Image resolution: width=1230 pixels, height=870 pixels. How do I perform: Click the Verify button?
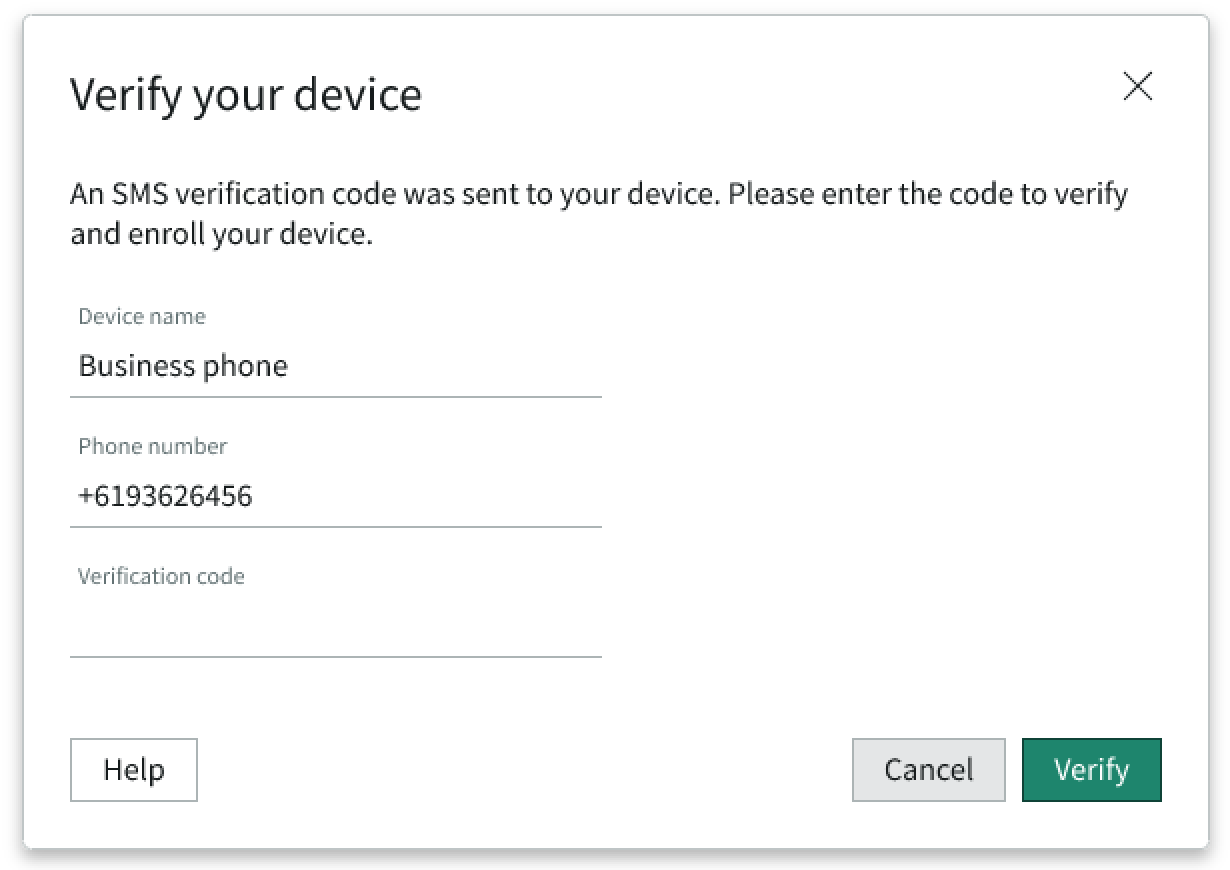pos(1091,770)
